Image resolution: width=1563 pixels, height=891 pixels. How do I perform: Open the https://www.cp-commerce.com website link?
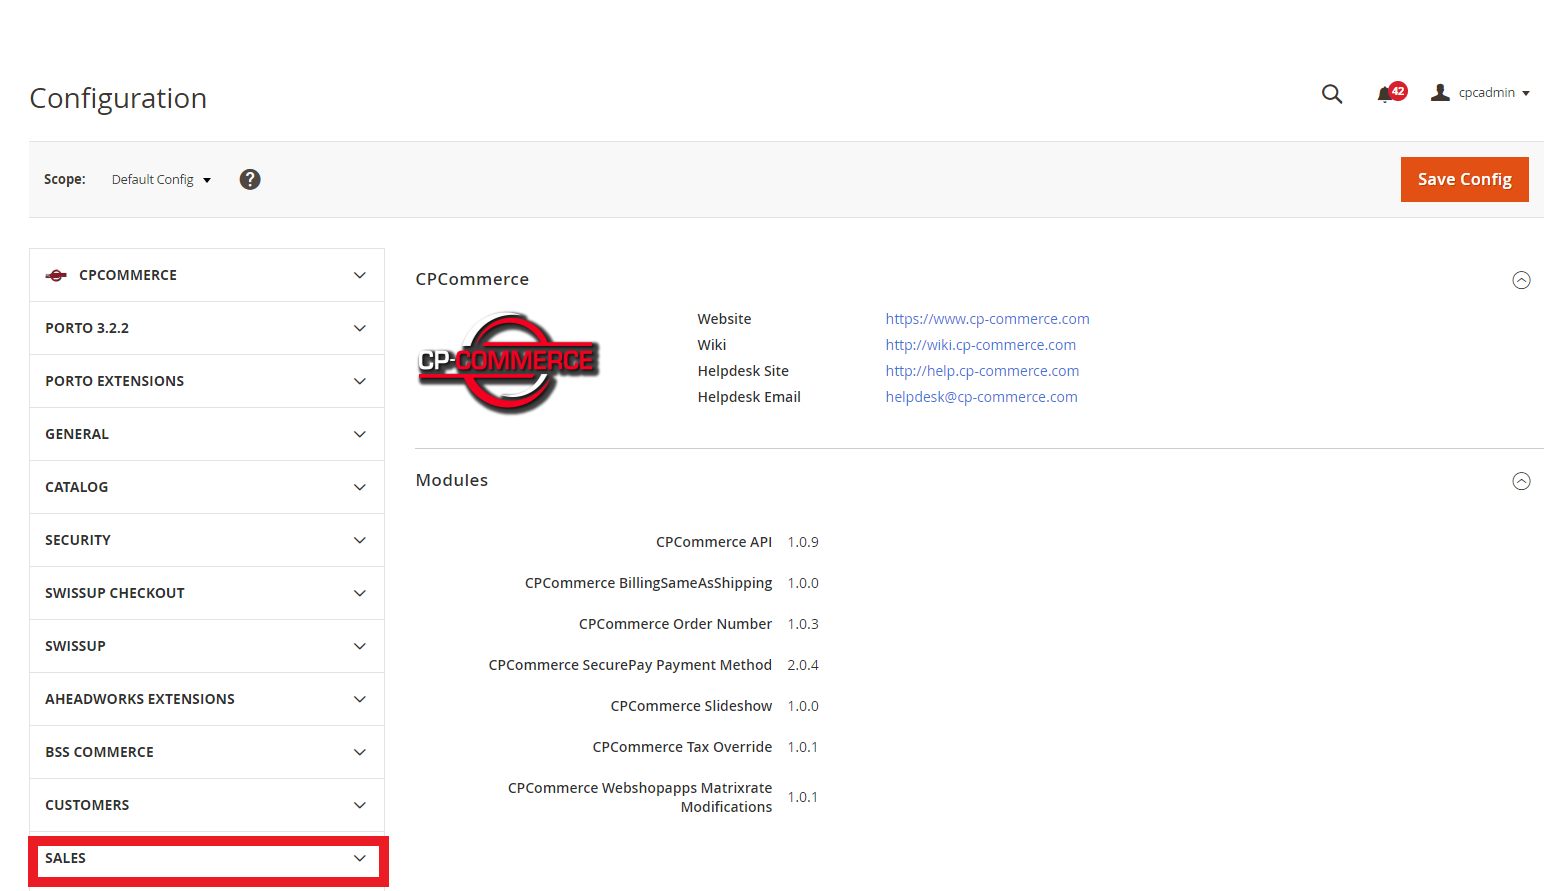point(987,319)
